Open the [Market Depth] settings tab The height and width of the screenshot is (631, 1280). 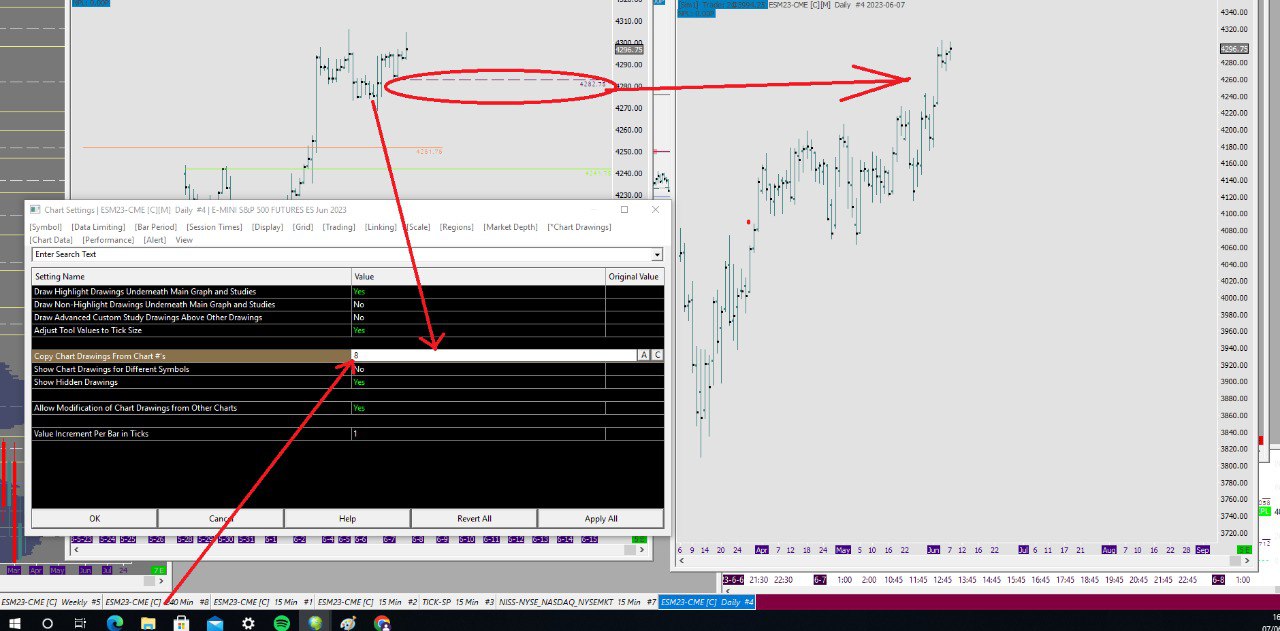[x=511, y=227]
